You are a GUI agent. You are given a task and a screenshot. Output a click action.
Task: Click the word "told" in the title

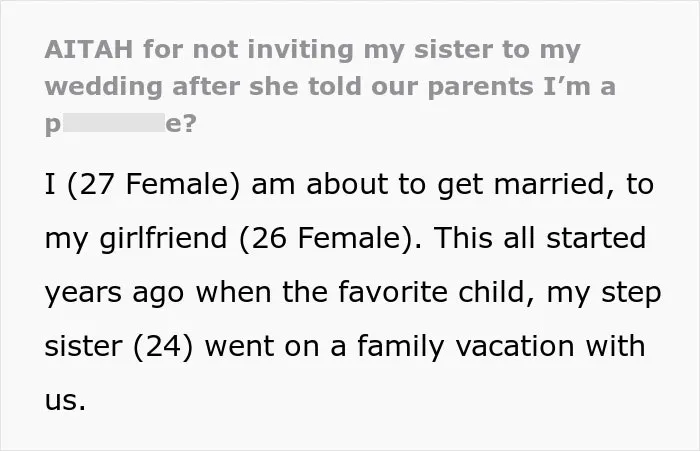pos(335,86)
